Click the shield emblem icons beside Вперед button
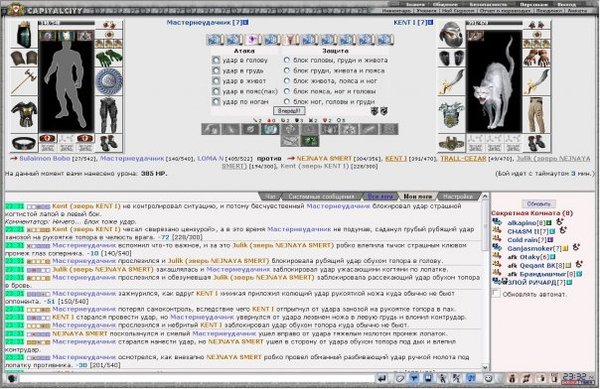Image resolution: width=600 pixels, height=389 pixels. pos(379,111)
